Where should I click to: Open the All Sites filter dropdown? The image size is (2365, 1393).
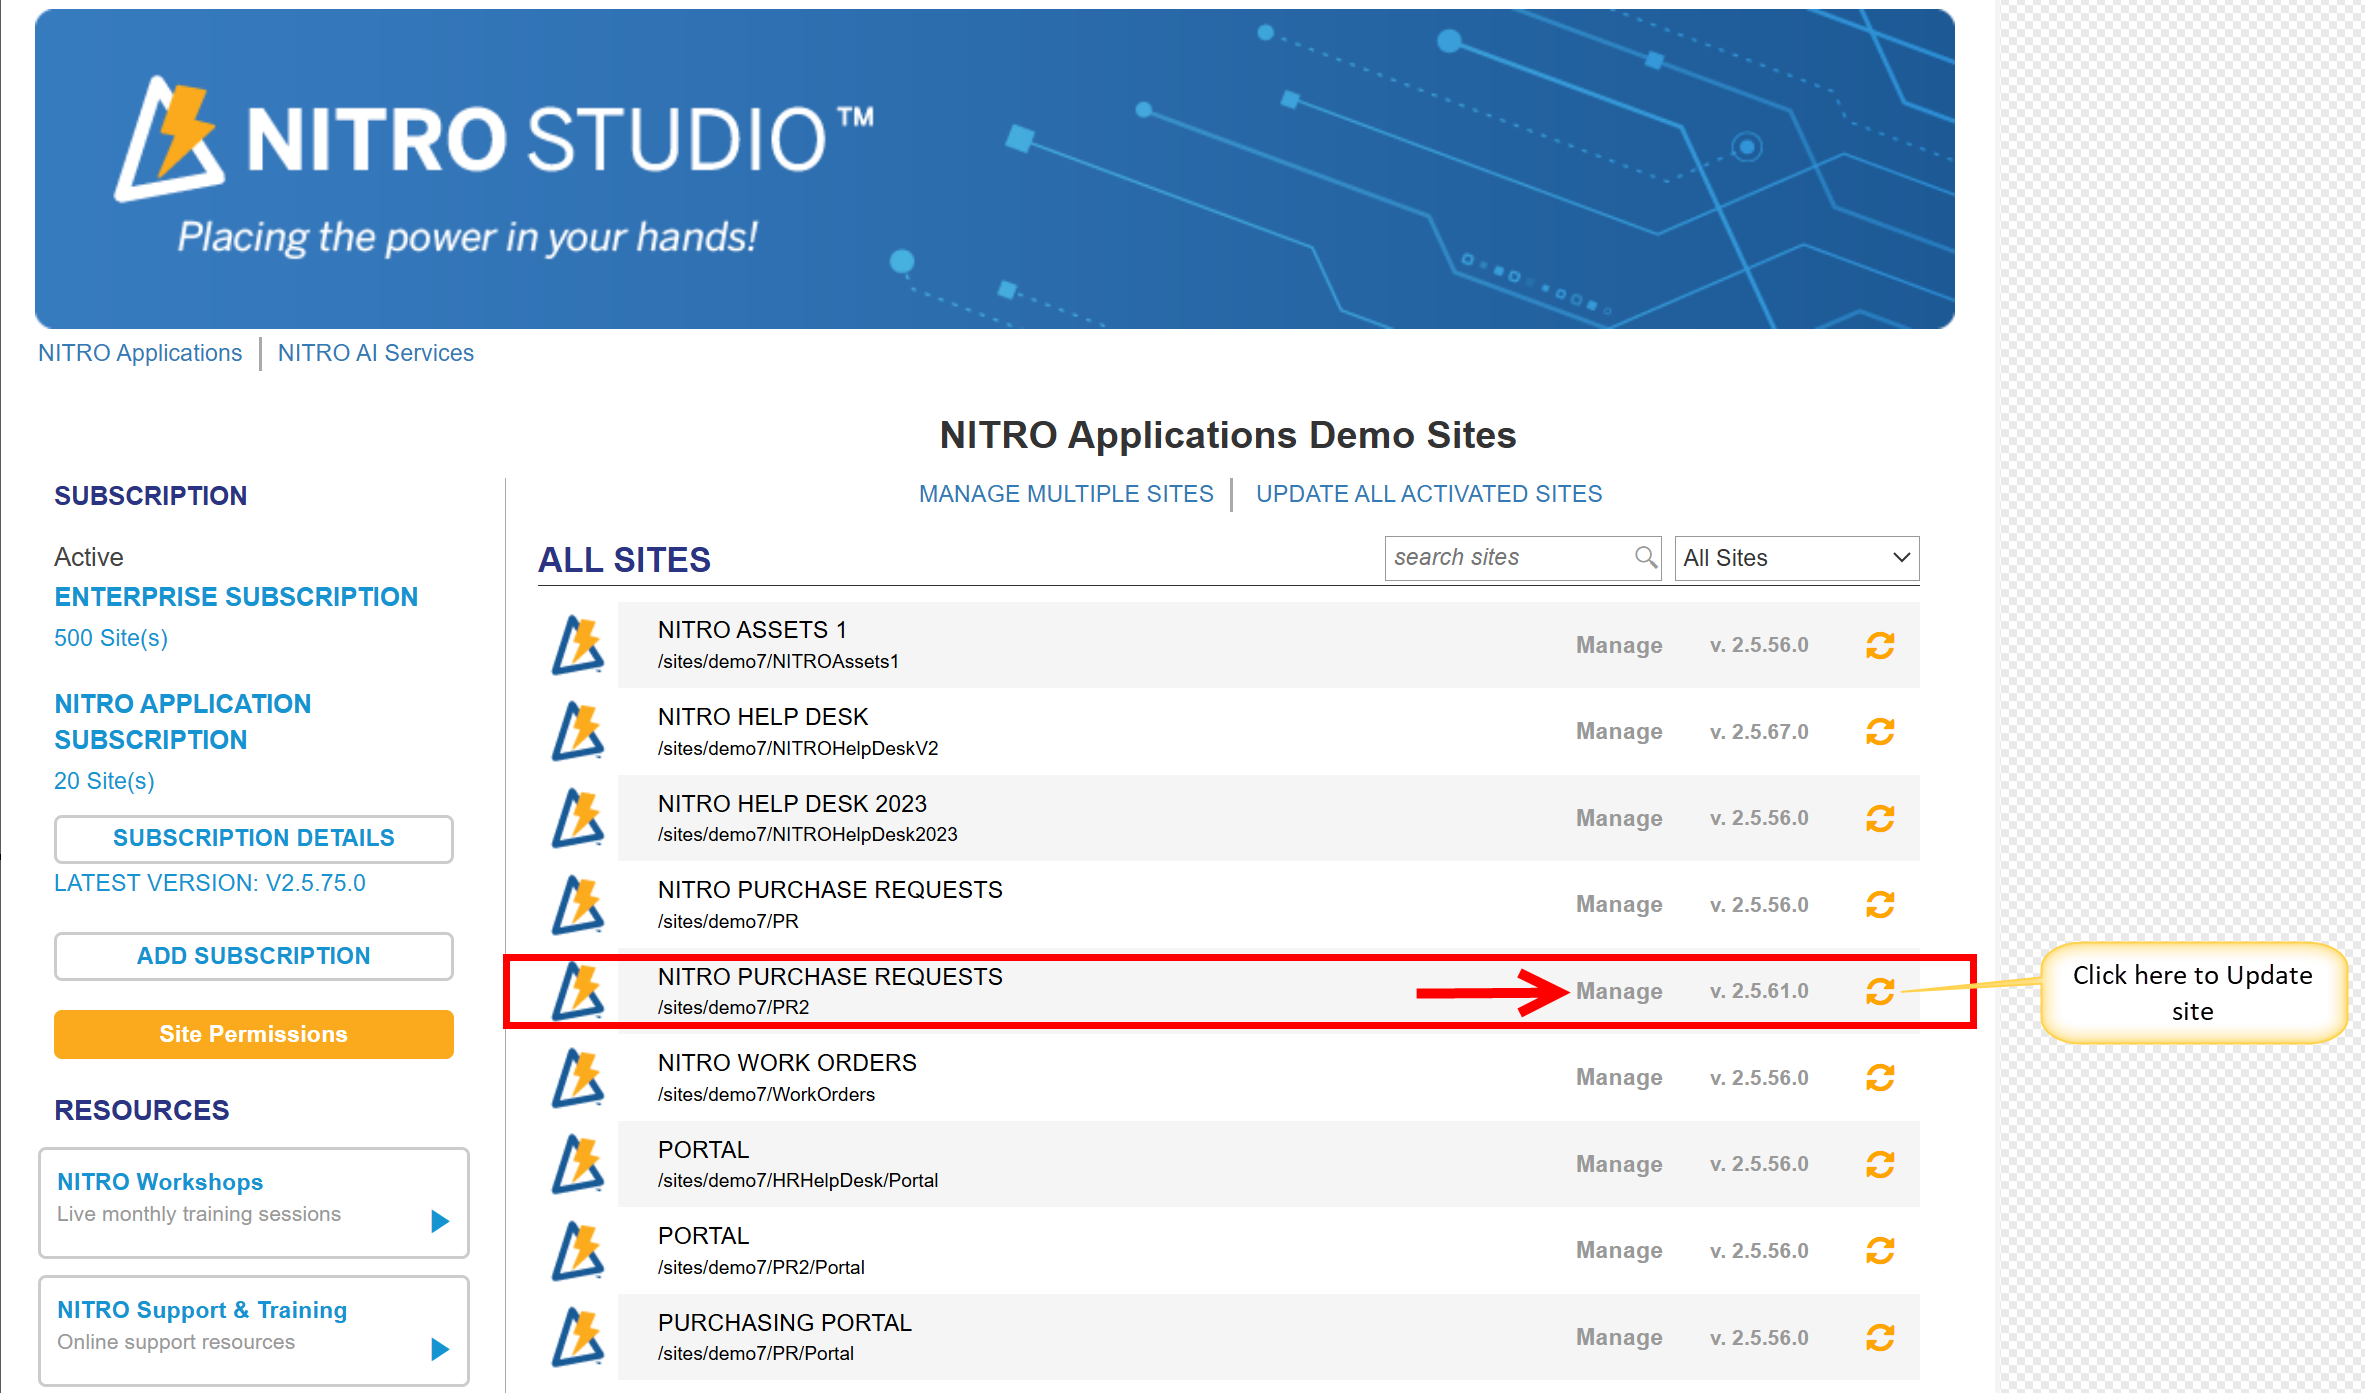click(1797, 558)
